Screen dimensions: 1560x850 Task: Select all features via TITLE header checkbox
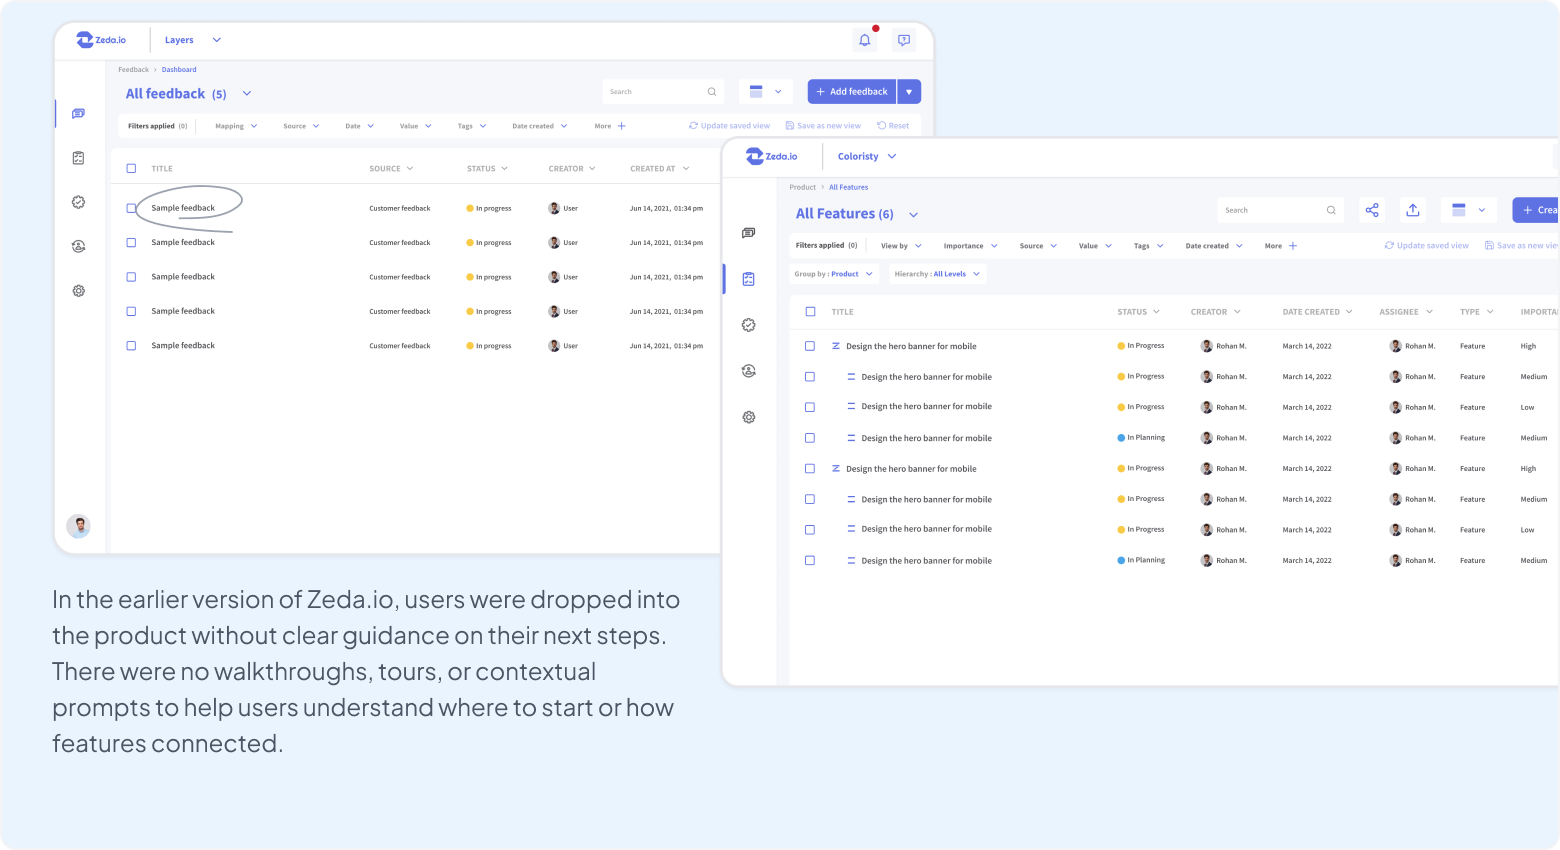click(810, 312)
